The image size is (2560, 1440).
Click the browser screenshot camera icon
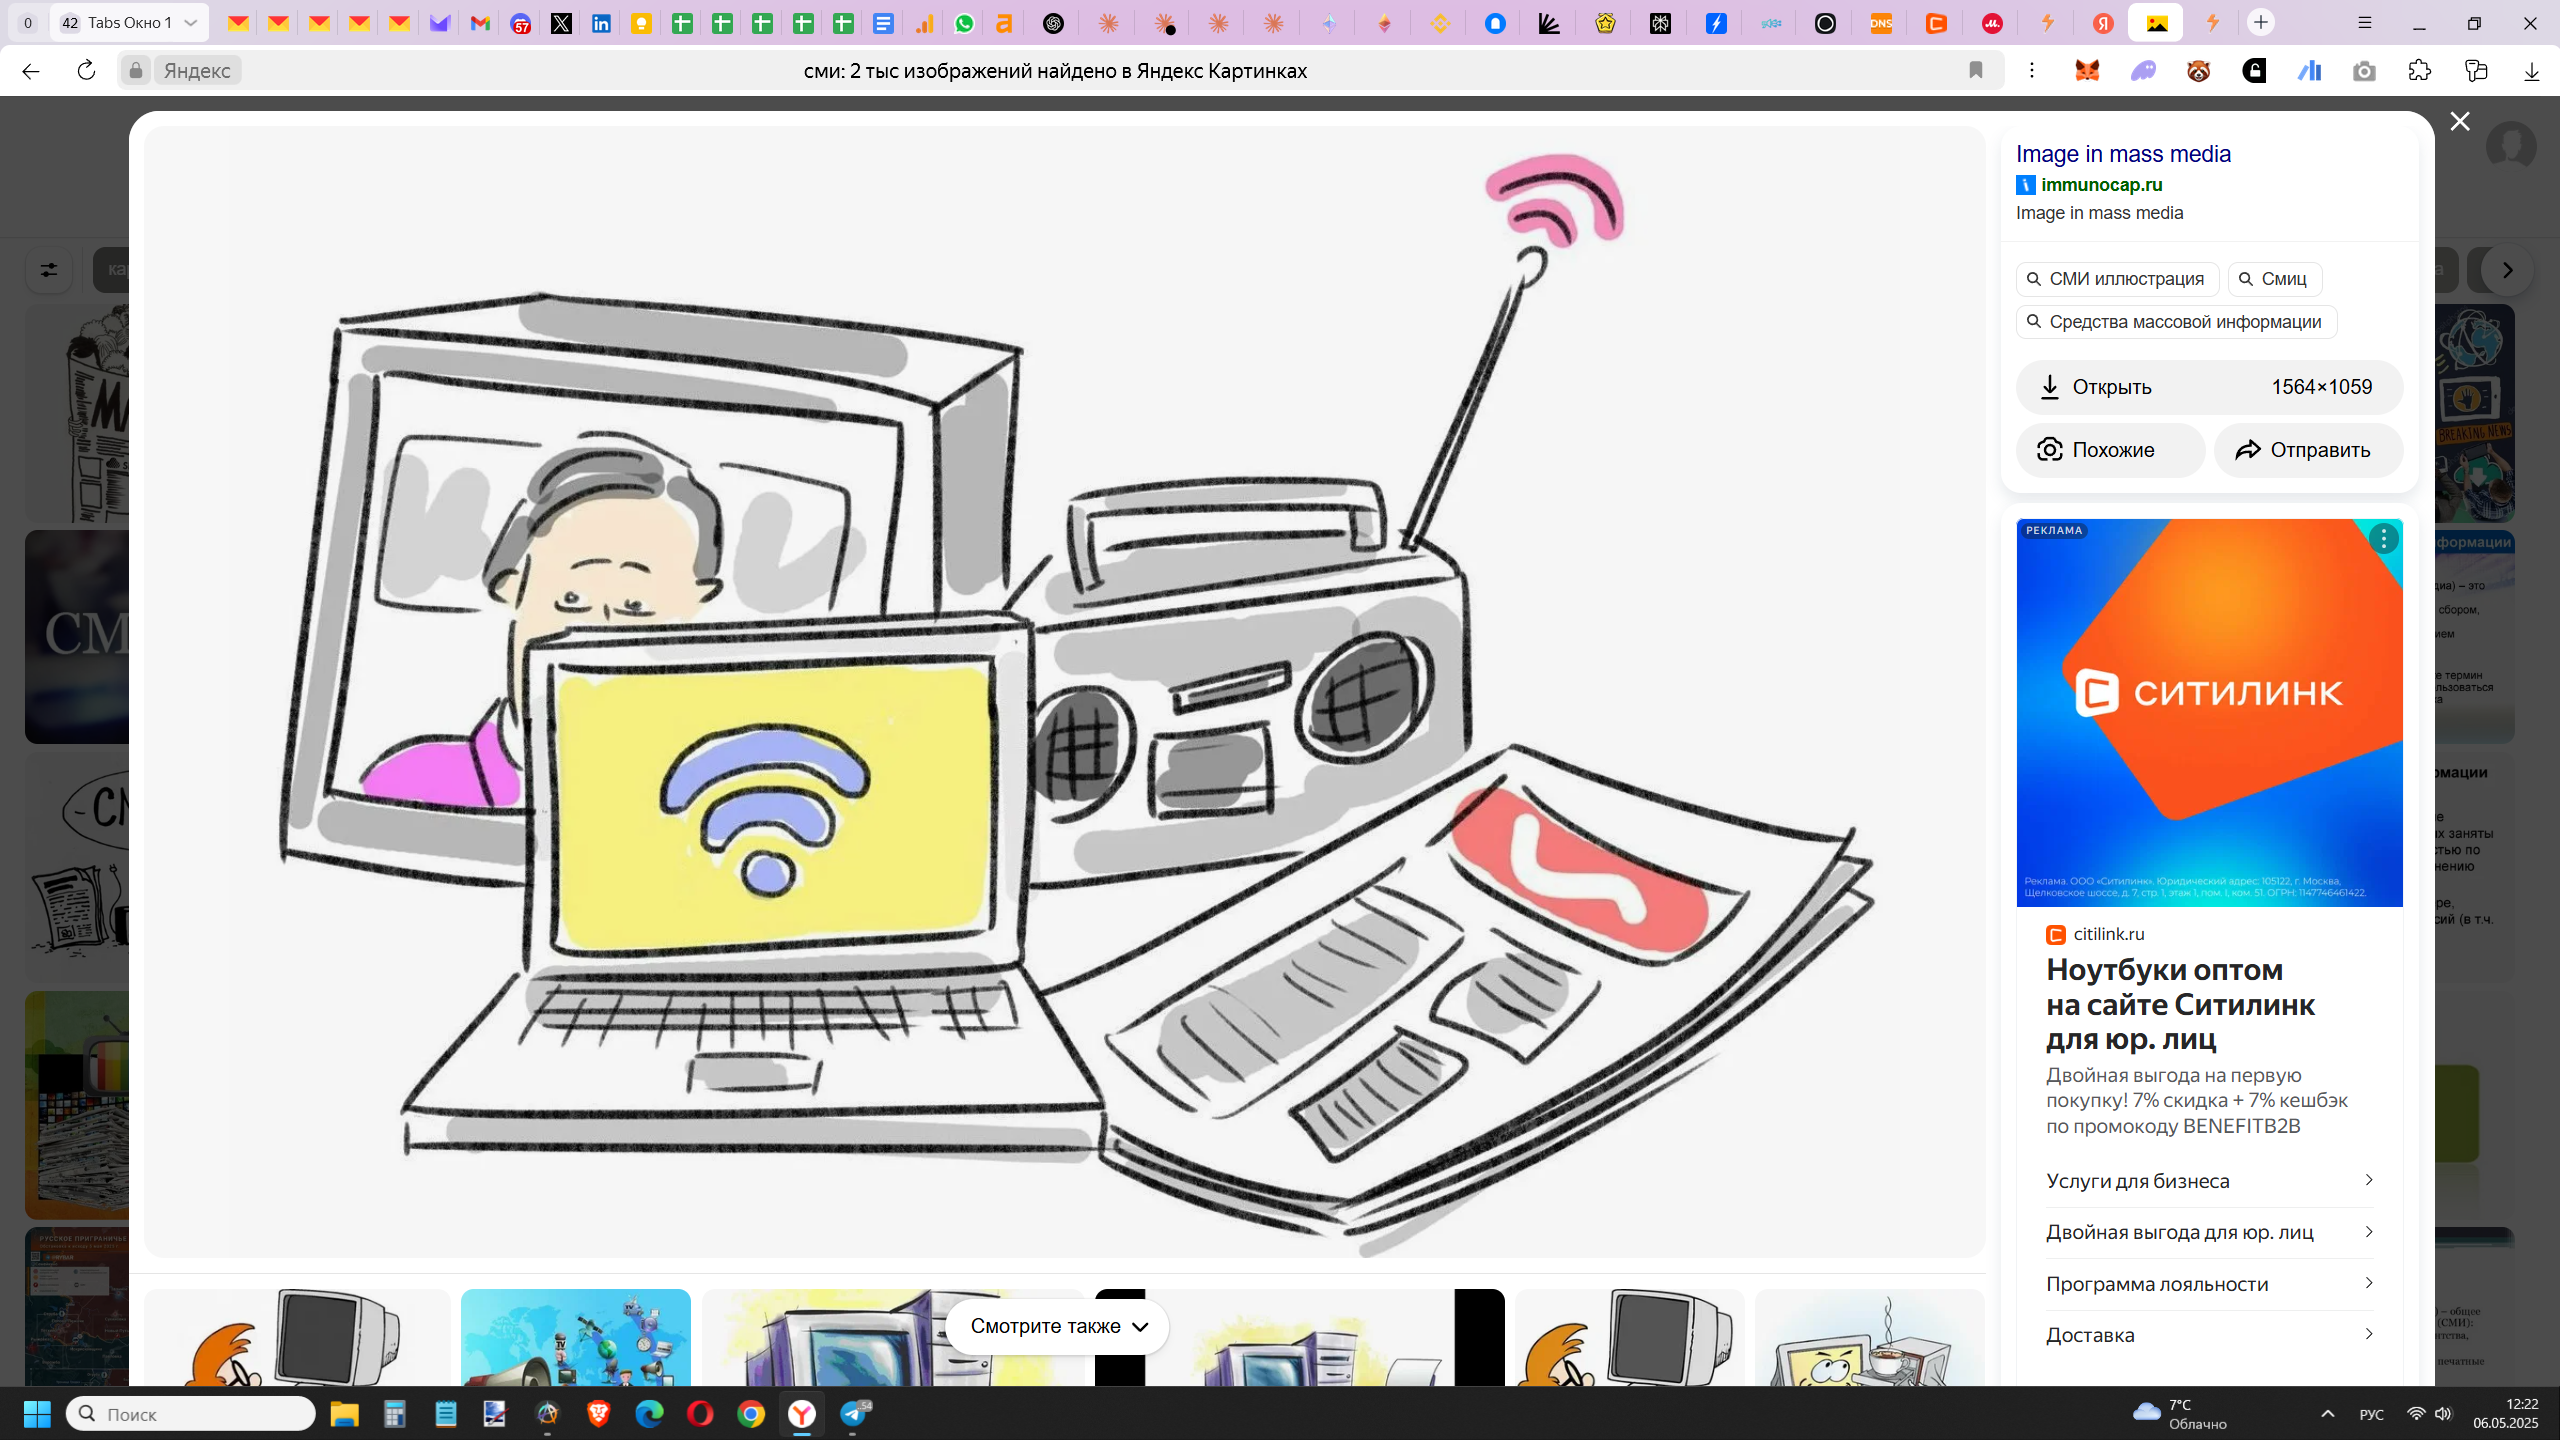click(2364, 71)
